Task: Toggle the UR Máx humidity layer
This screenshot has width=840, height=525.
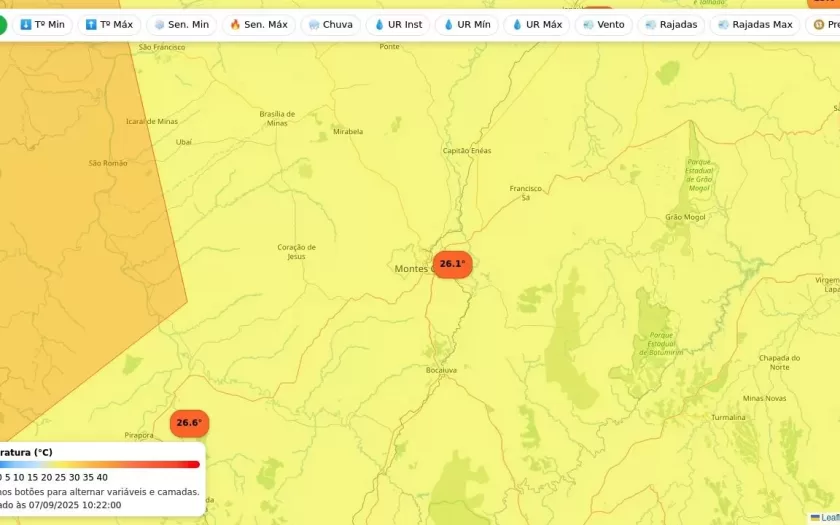Action: point(536,24)
